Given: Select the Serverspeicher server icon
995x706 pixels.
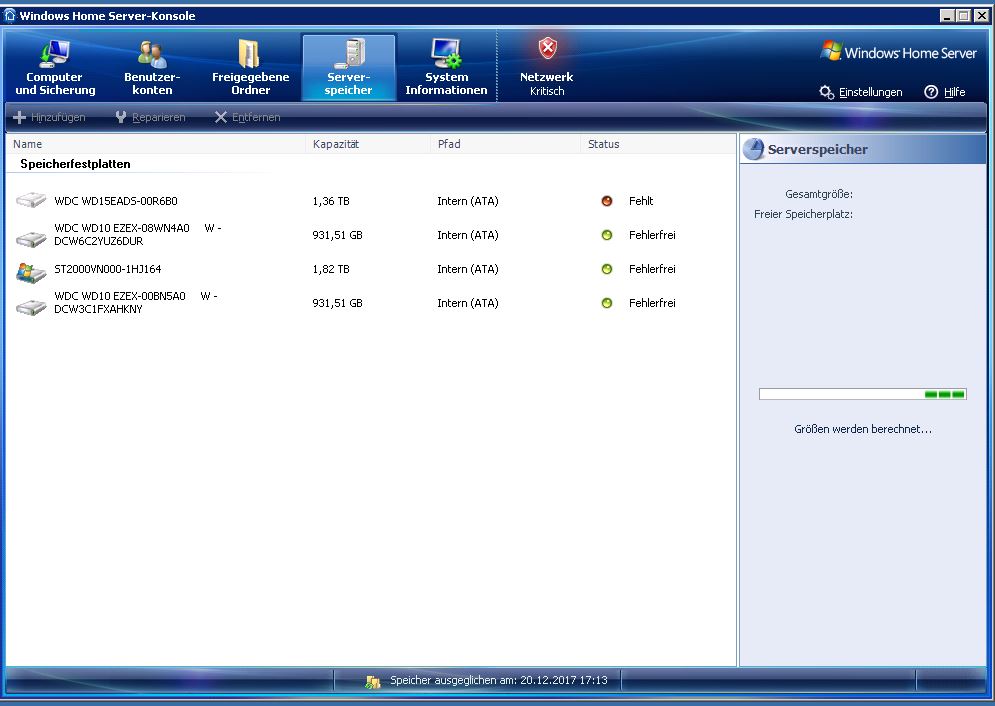Looking at the screenshot, I should [x=349, y=54].
